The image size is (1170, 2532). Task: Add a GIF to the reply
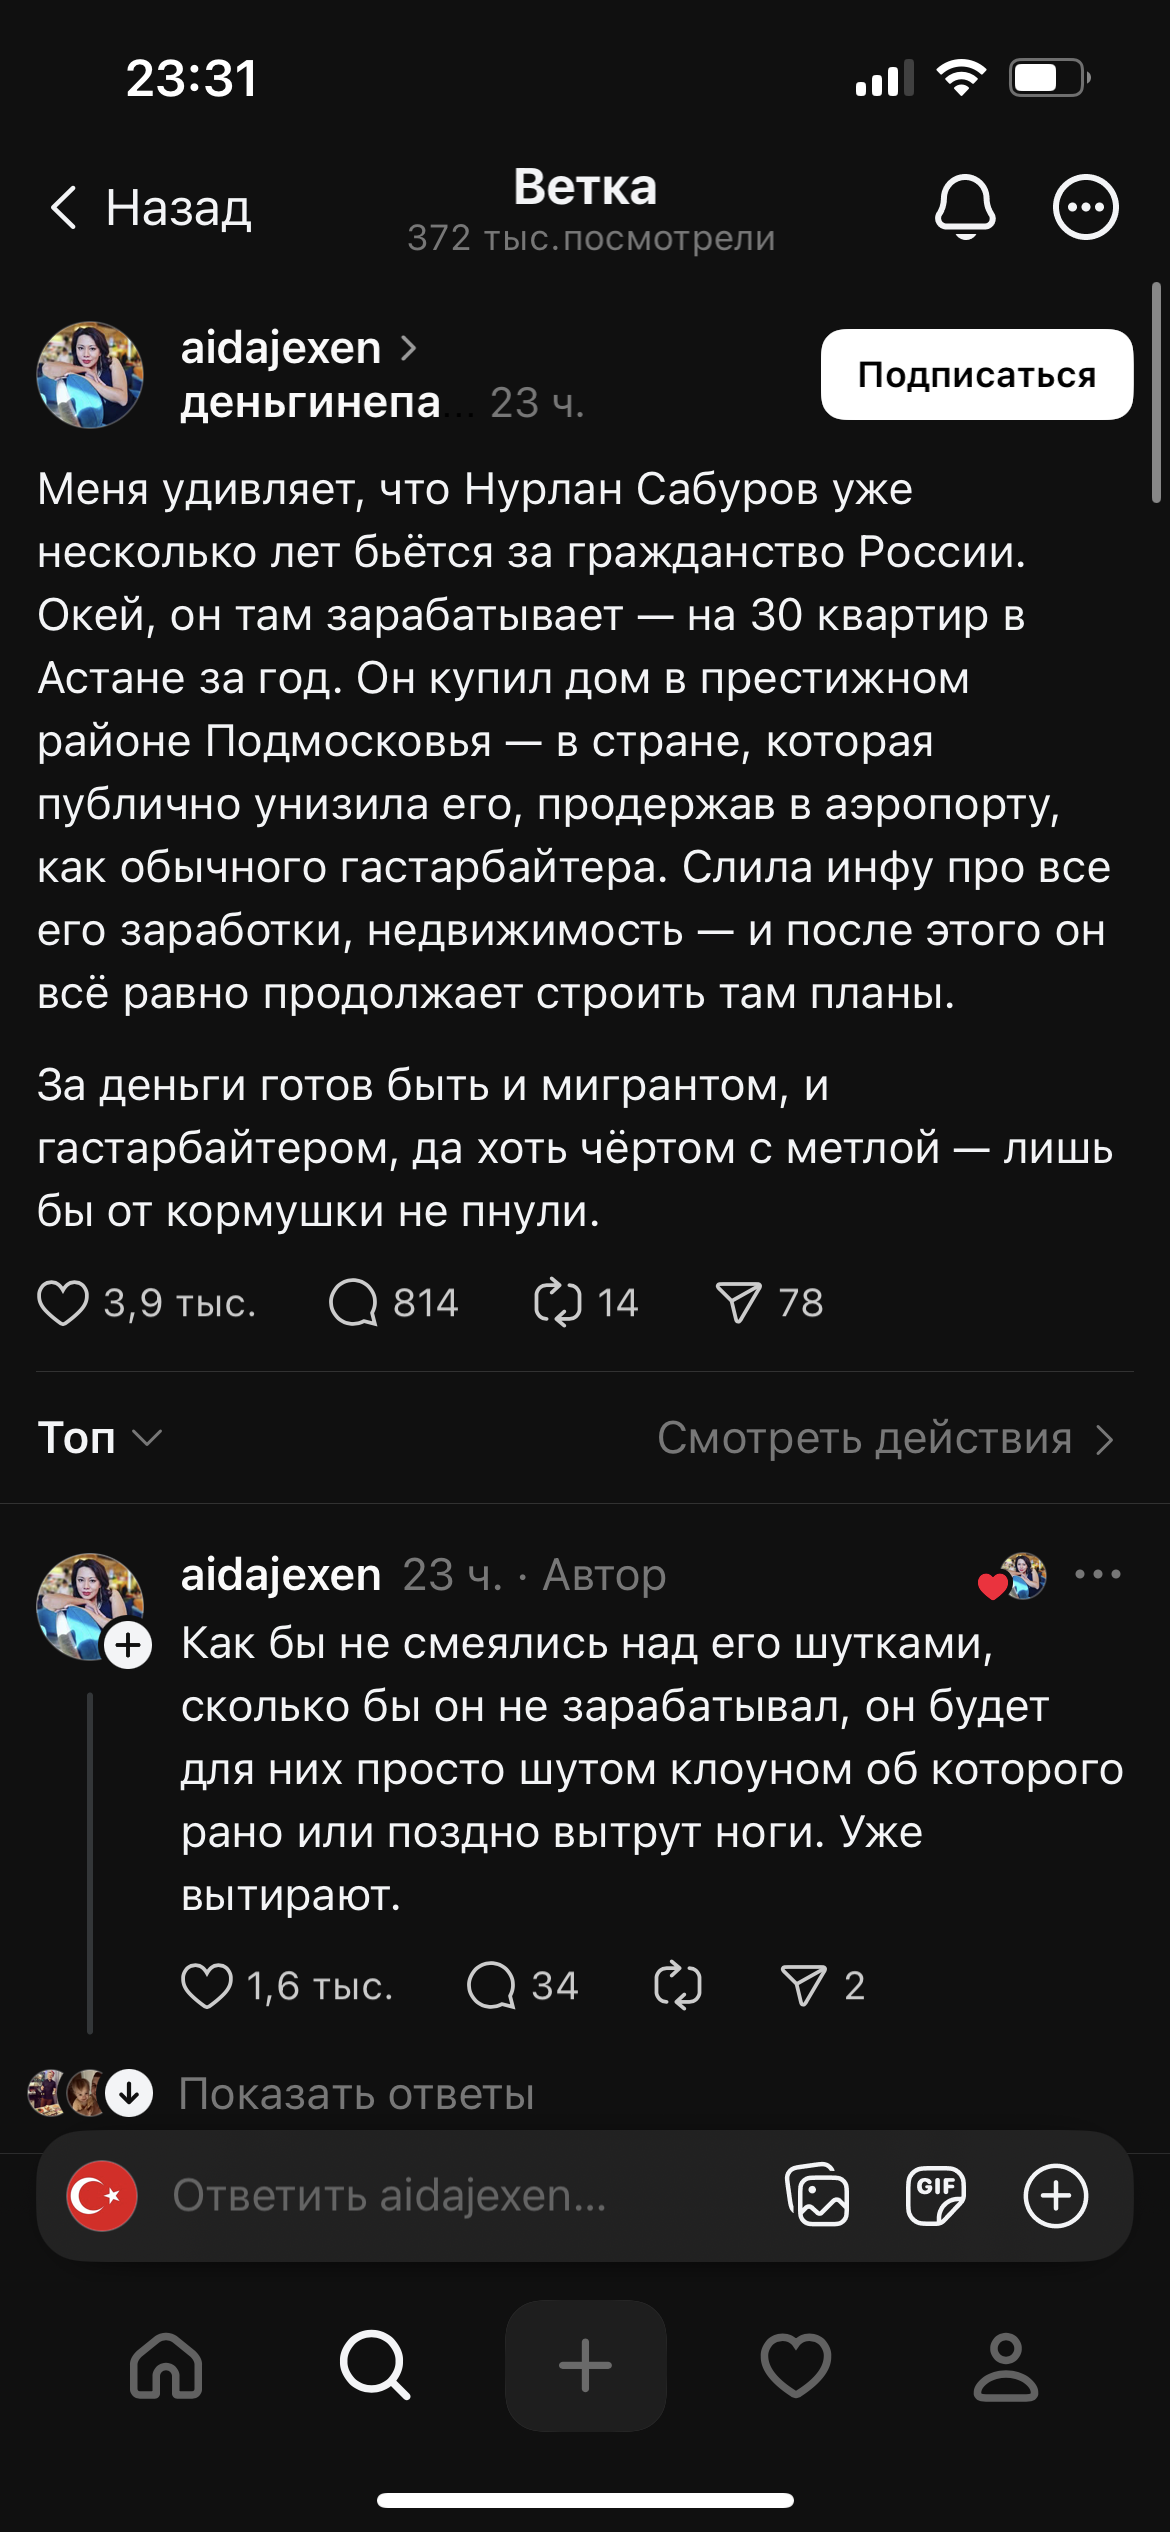click(x=936, y=2195)
